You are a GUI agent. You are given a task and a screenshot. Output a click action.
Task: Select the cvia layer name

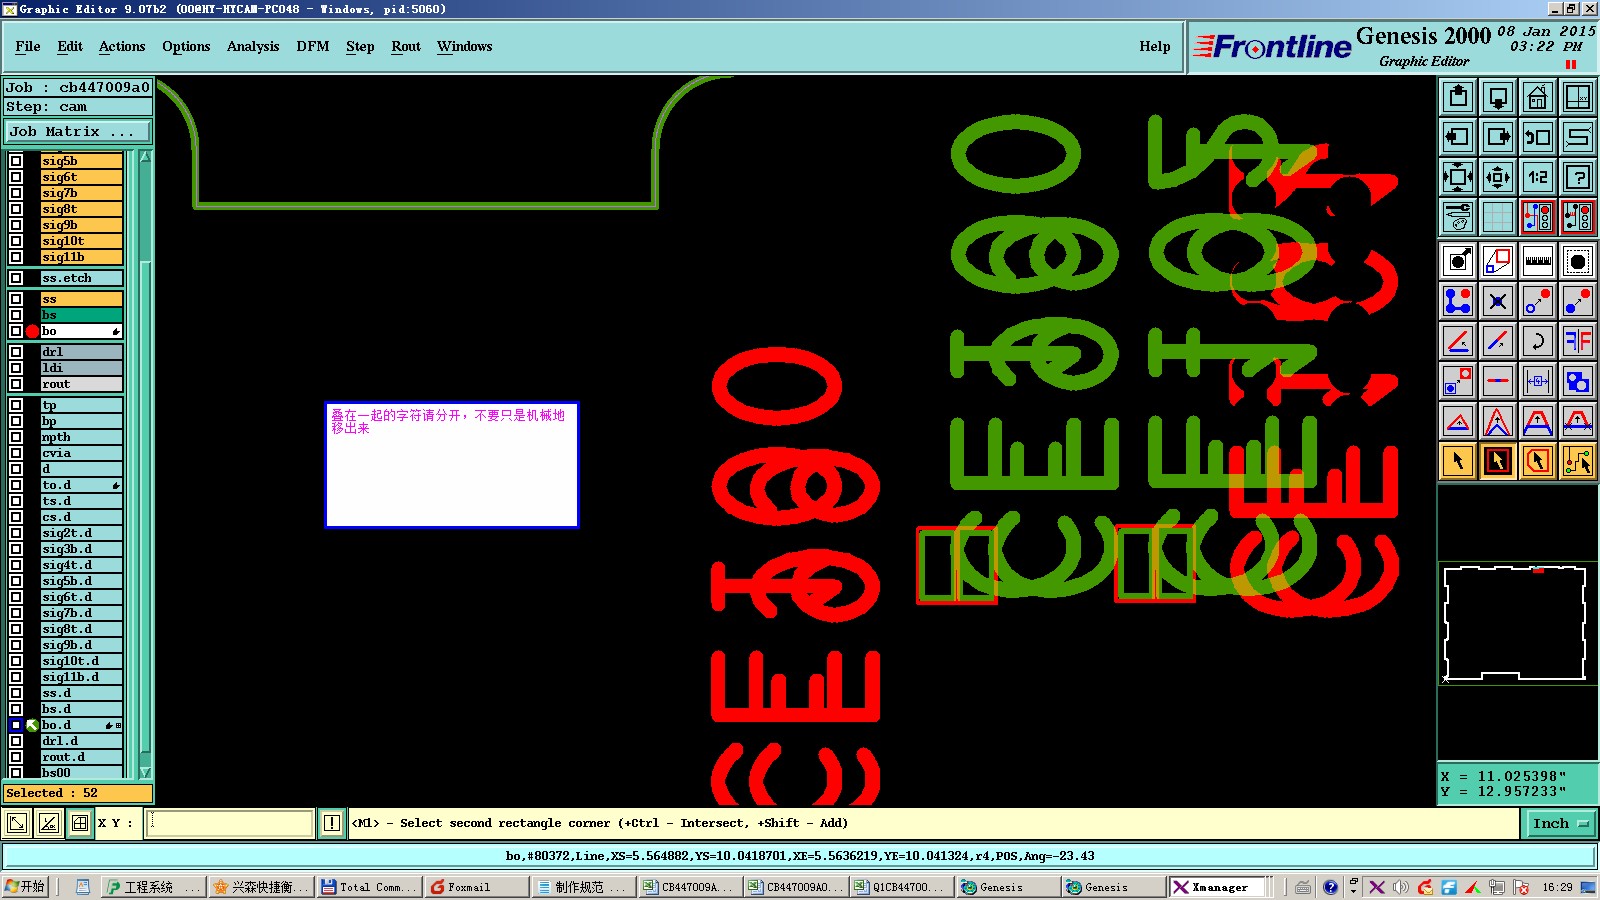[81, 453]
